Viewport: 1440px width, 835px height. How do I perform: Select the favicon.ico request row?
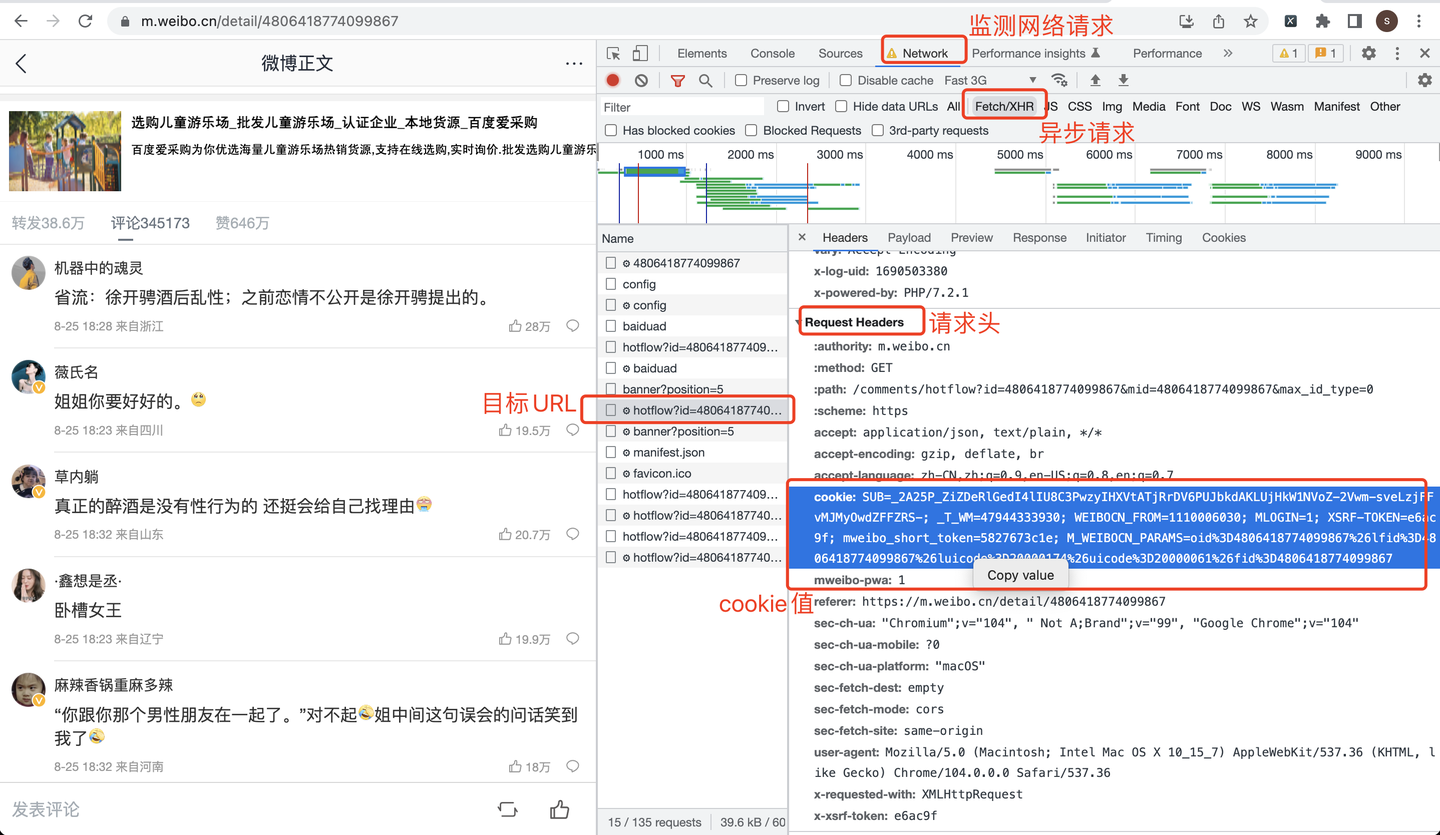[x=692, y=473]
